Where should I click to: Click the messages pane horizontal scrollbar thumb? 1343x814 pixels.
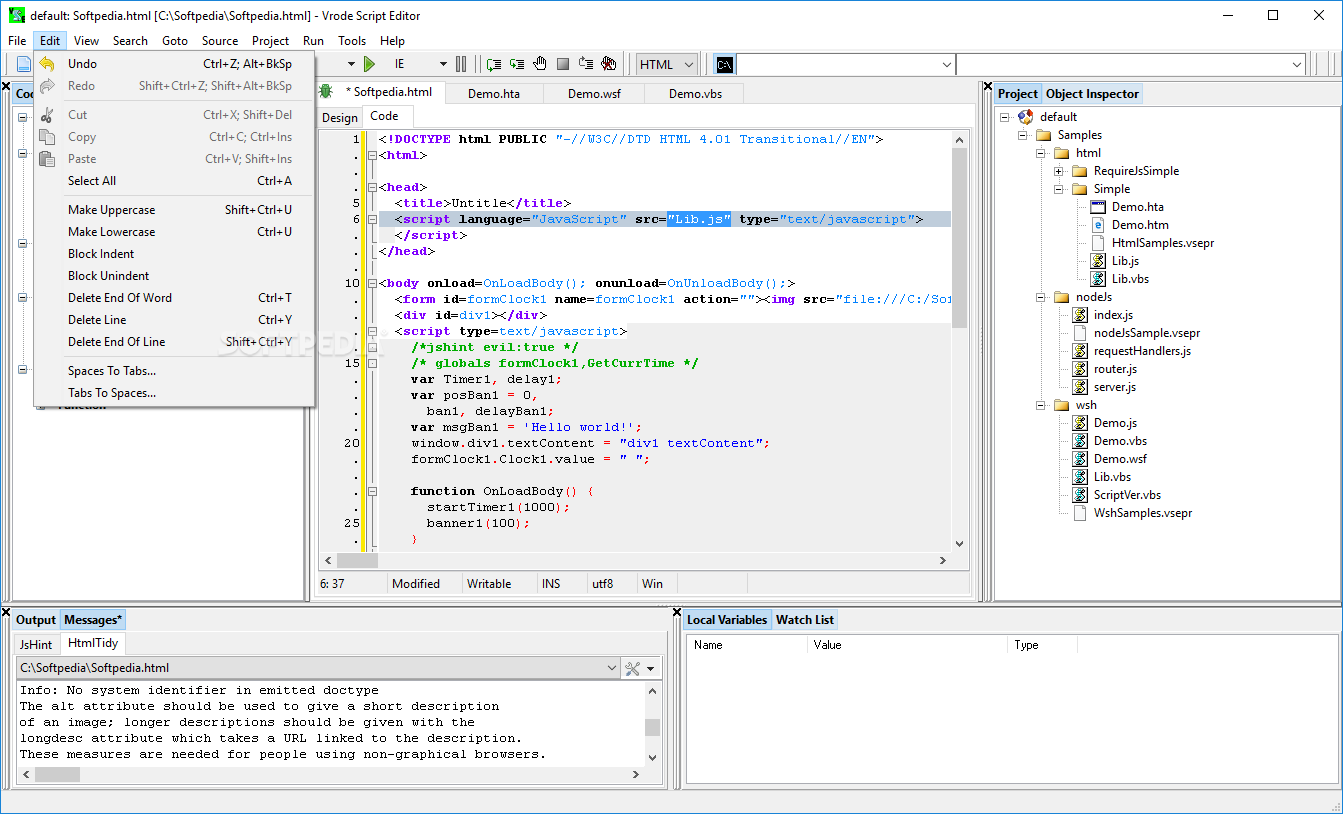tap(58, 774)
